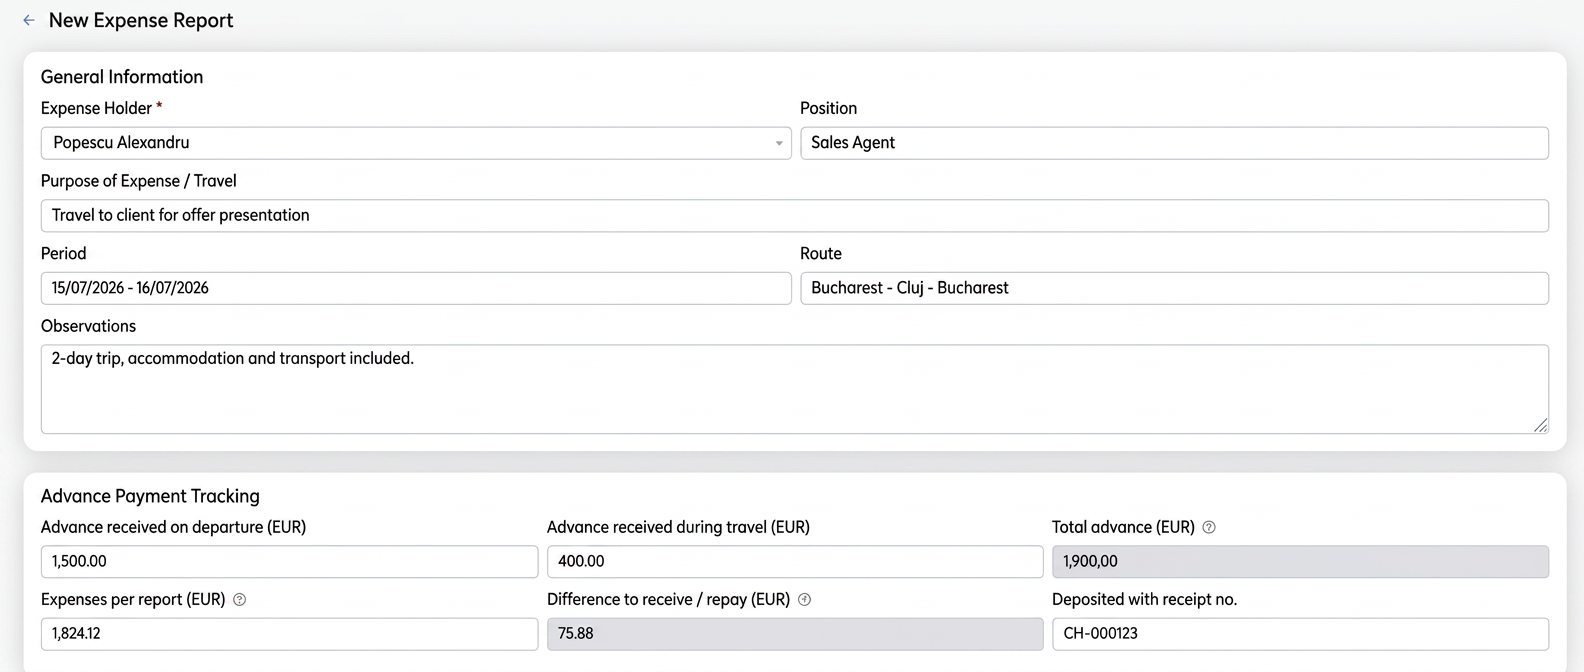The image size is (1584, 672).
Task: Go back using the arrow icon
Action: (29, 20)
